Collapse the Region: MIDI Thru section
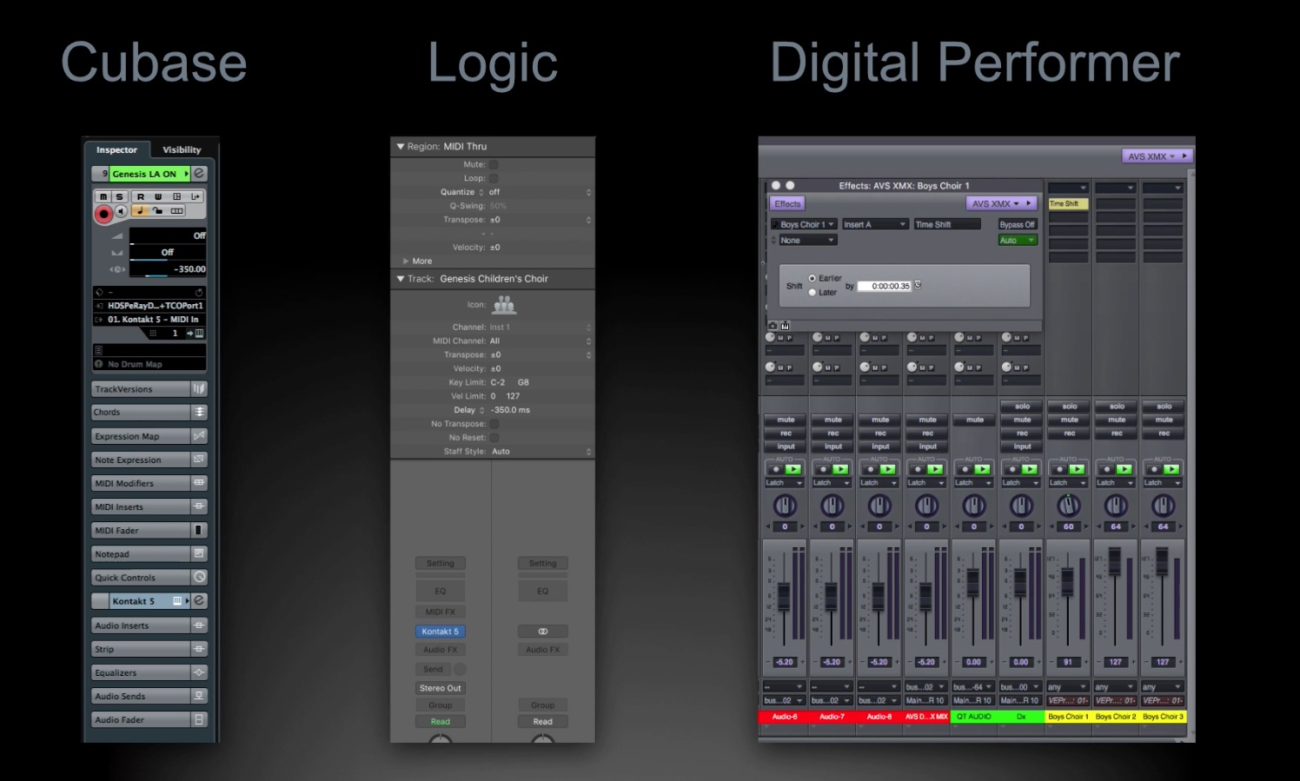Screen dimensions: 1300x781 401,147
